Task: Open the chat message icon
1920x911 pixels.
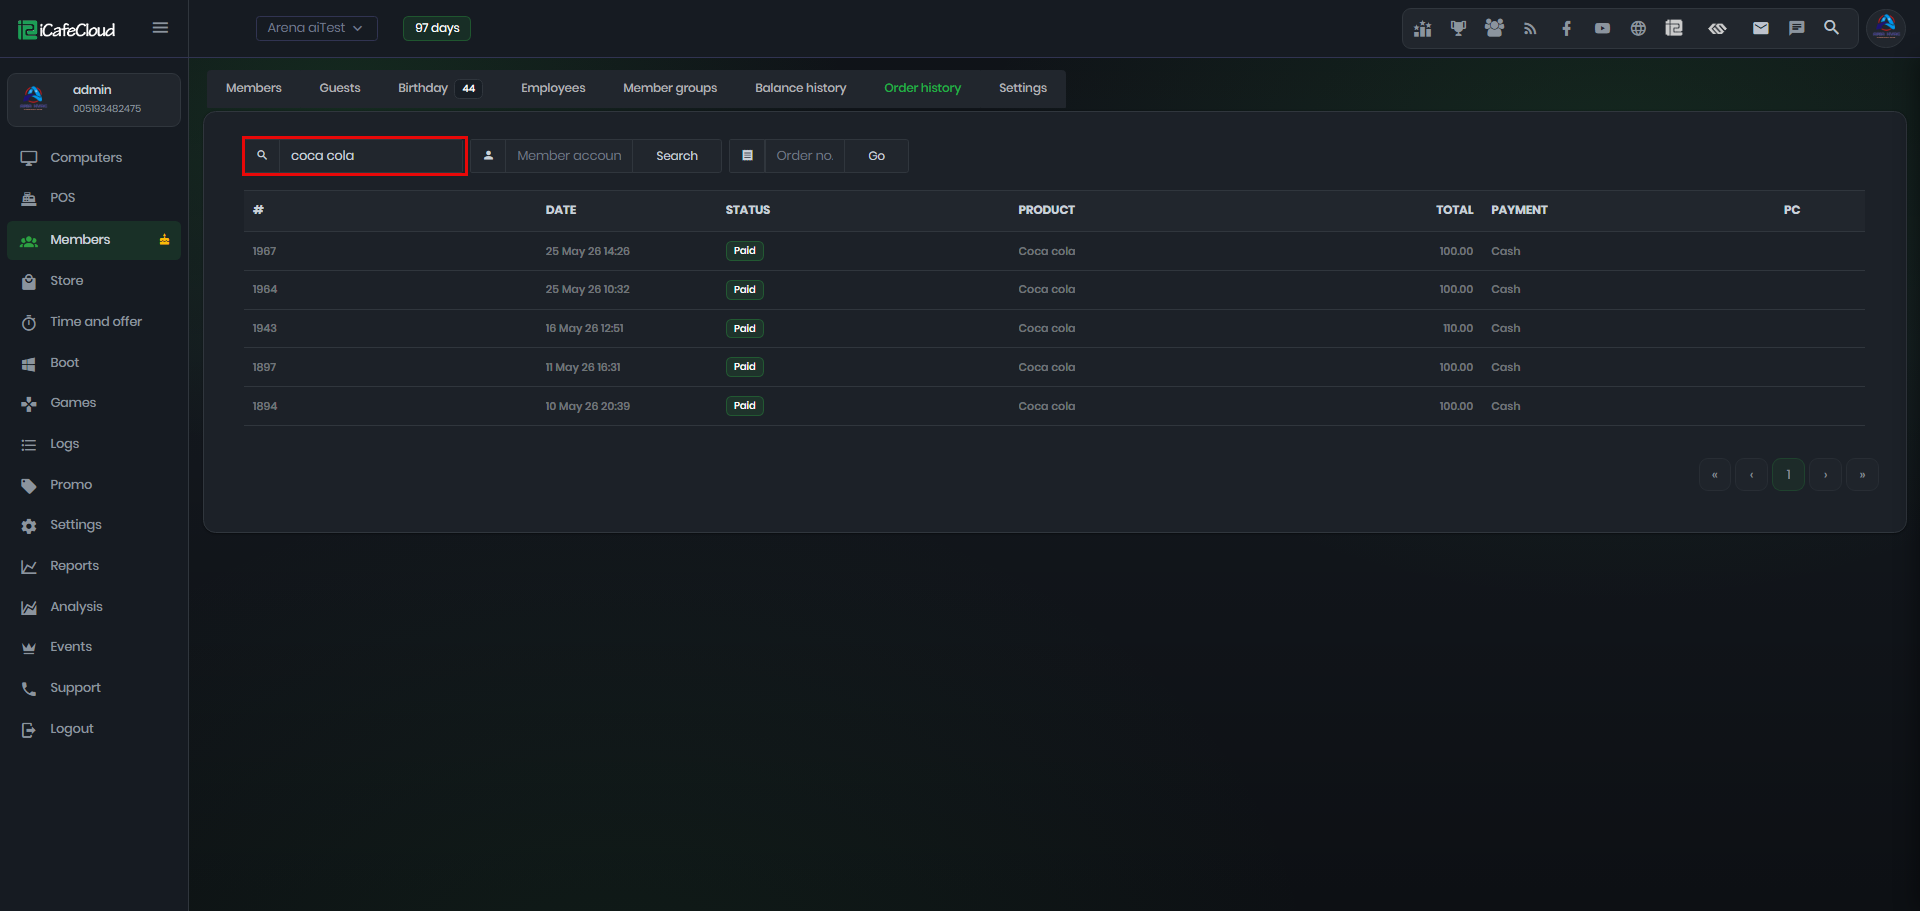Action: point(1797,28)
